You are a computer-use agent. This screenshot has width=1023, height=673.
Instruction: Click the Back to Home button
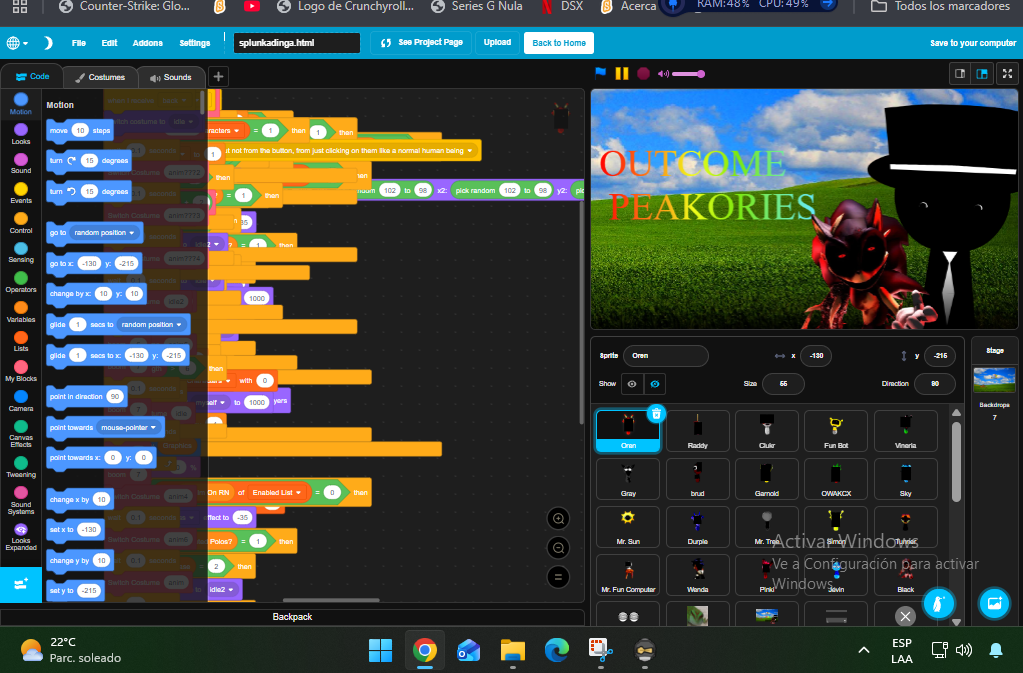(x=558, y=43)
